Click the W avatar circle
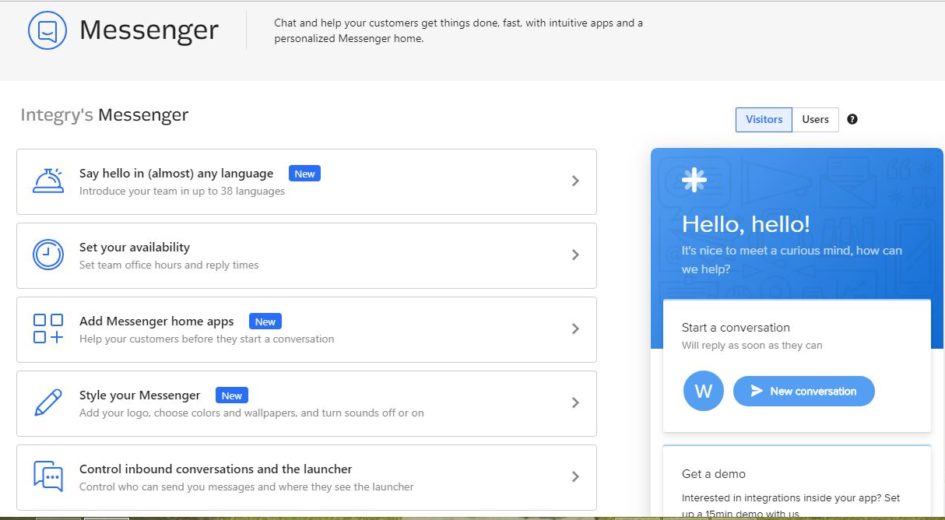The image size is (945, 520). coord(703,391)
